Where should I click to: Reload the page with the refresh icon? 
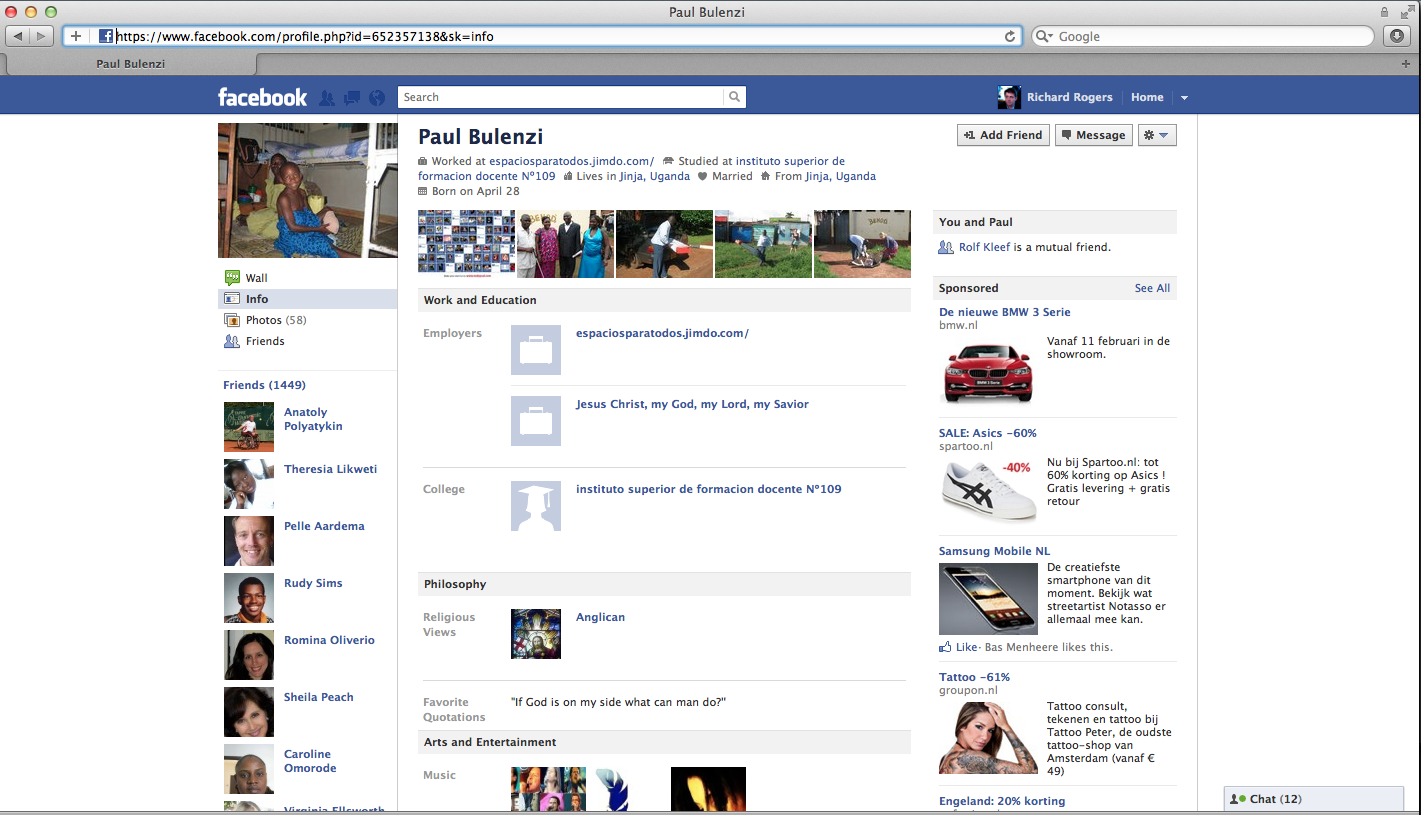click(x=1010, y=36)
